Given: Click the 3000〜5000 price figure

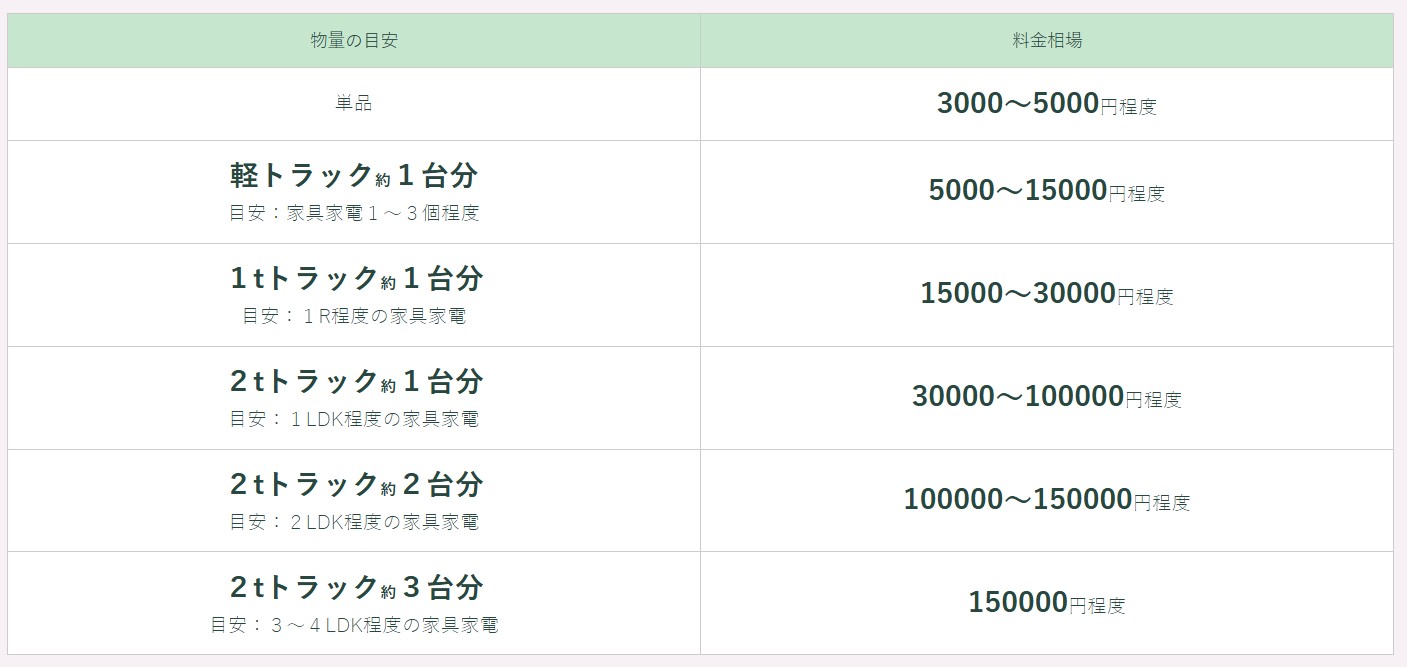Looking at the screenshot, I should (1017, 104).
